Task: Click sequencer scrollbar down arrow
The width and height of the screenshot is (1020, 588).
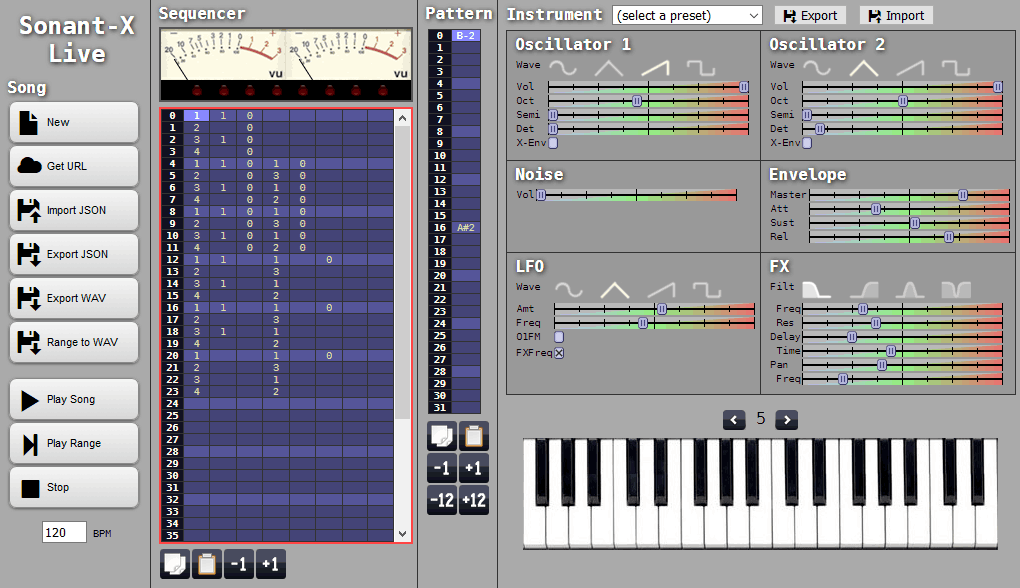Action: pyautogui.click(x=402, y=533)
